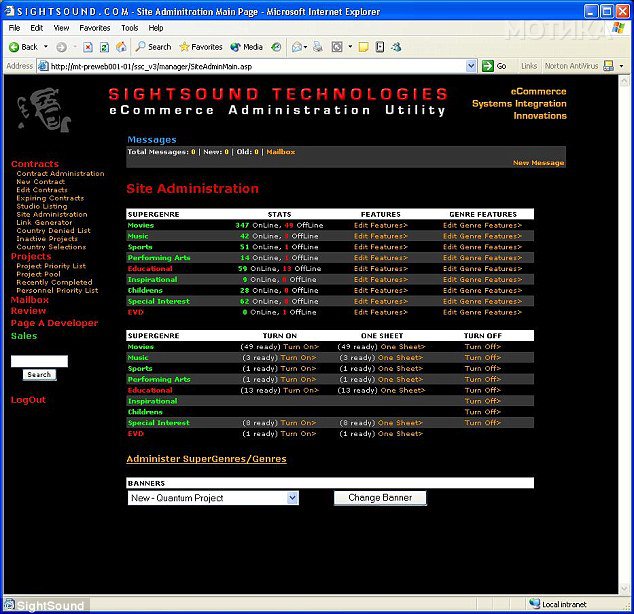Click the yellow Discuss note icon
This screenshot has height=614, width=634.
[x=363, y=47]
